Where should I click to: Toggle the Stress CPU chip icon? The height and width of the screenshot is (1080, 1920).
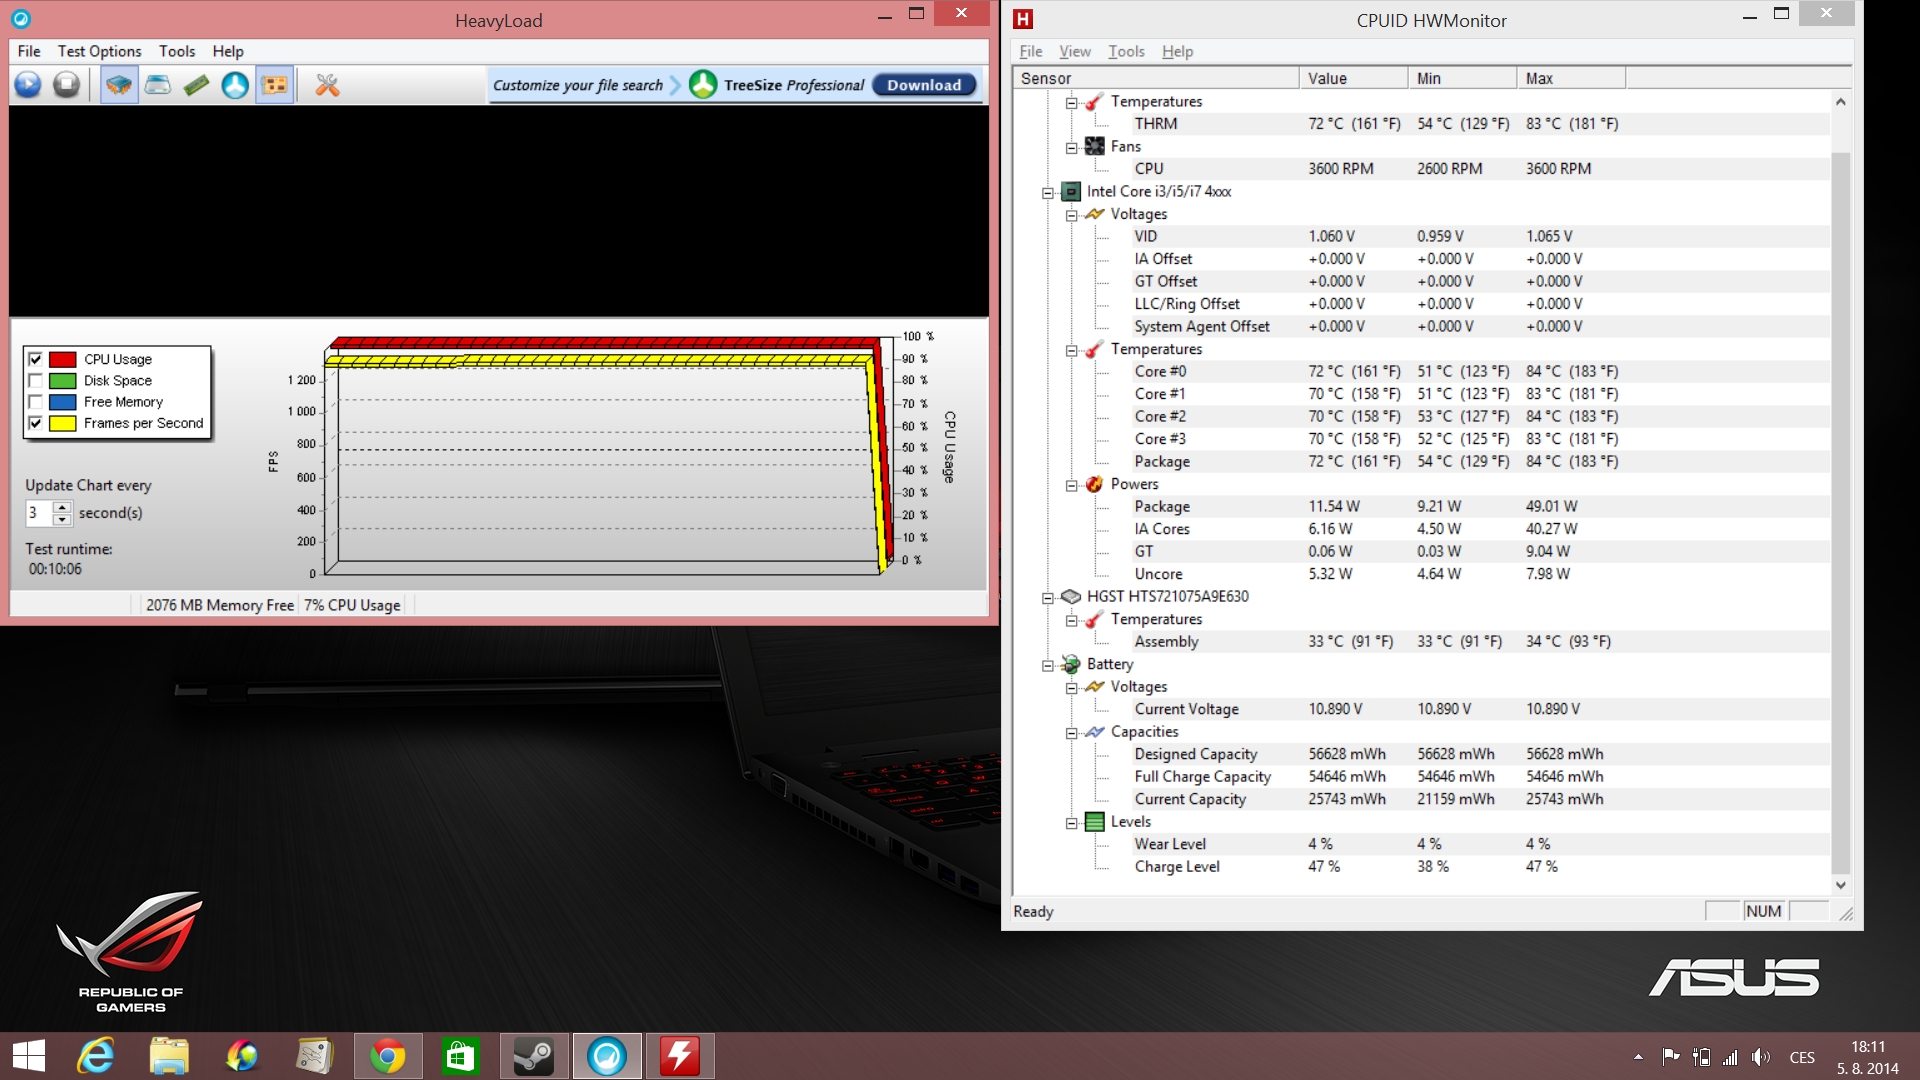pos(119,85)
